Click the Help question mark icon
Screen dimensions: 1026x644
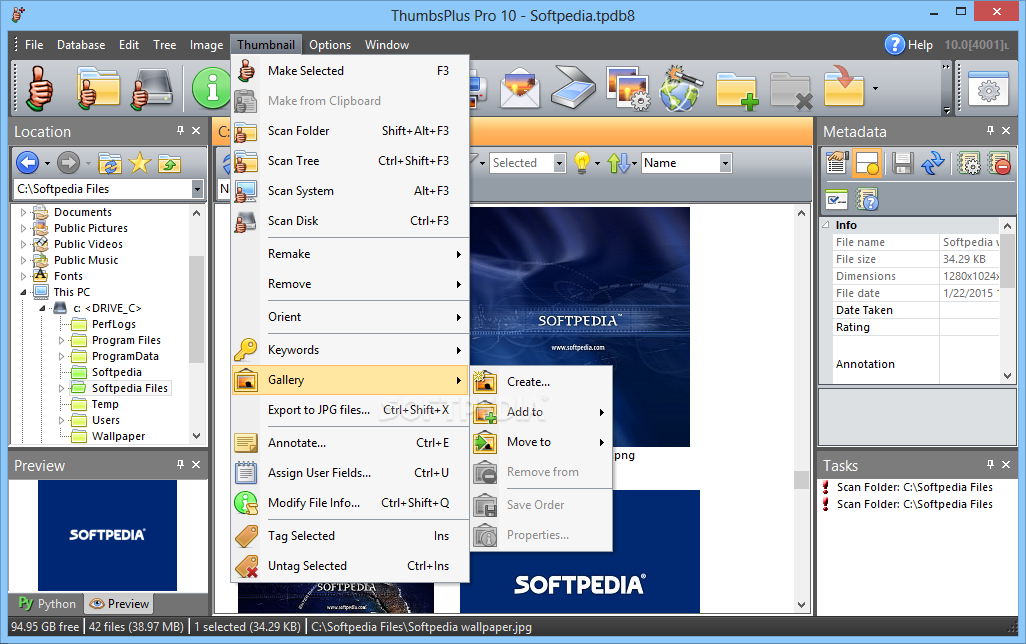tap(894, 45)
